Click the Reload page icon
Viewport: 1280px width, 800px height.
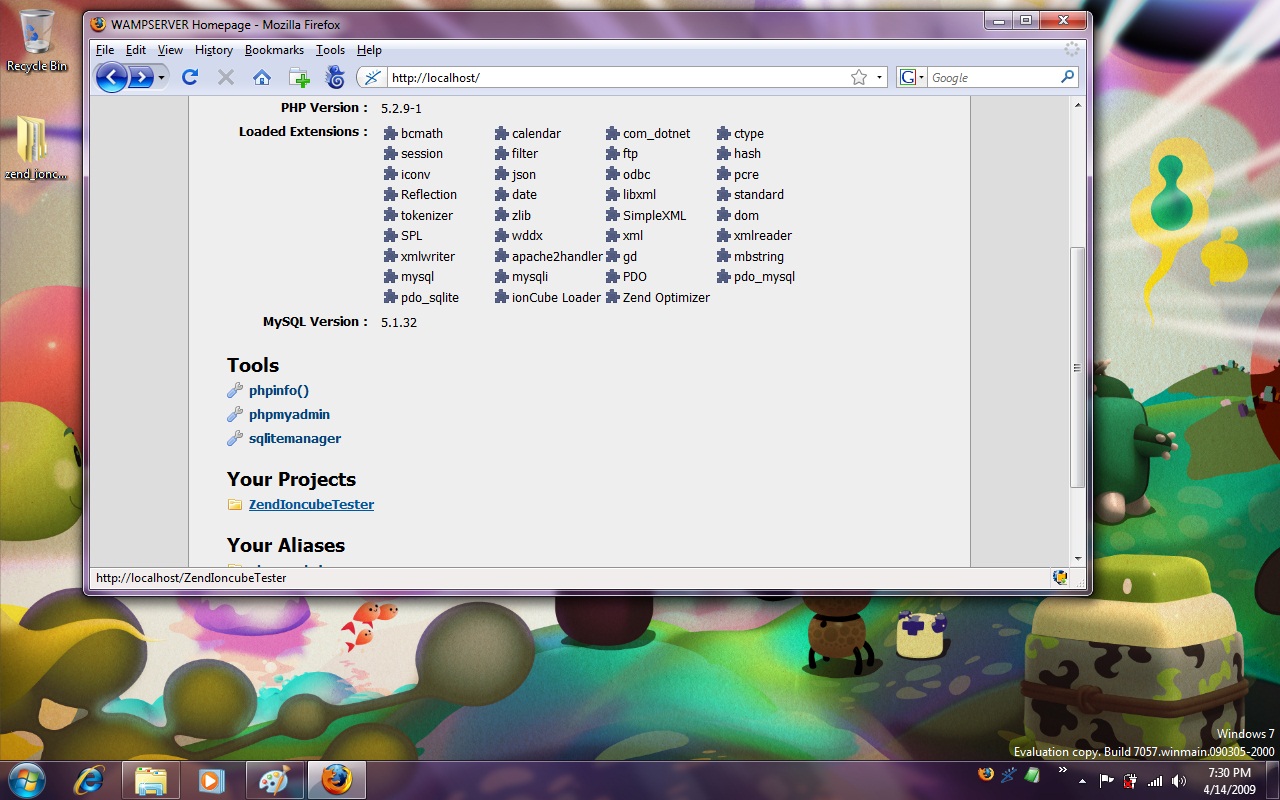[x=190, y=77]
